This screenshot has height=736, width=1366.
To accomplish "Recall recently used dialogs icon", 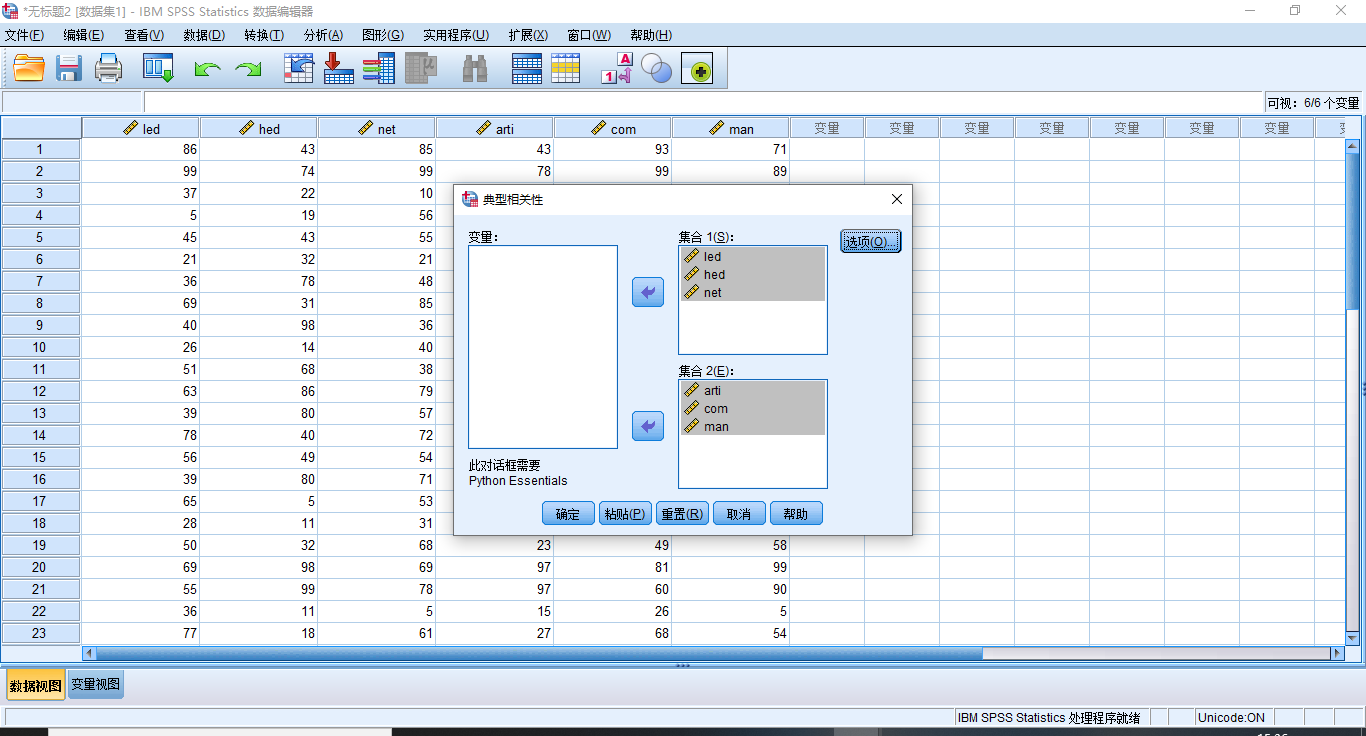I will [x=158, y=69].
